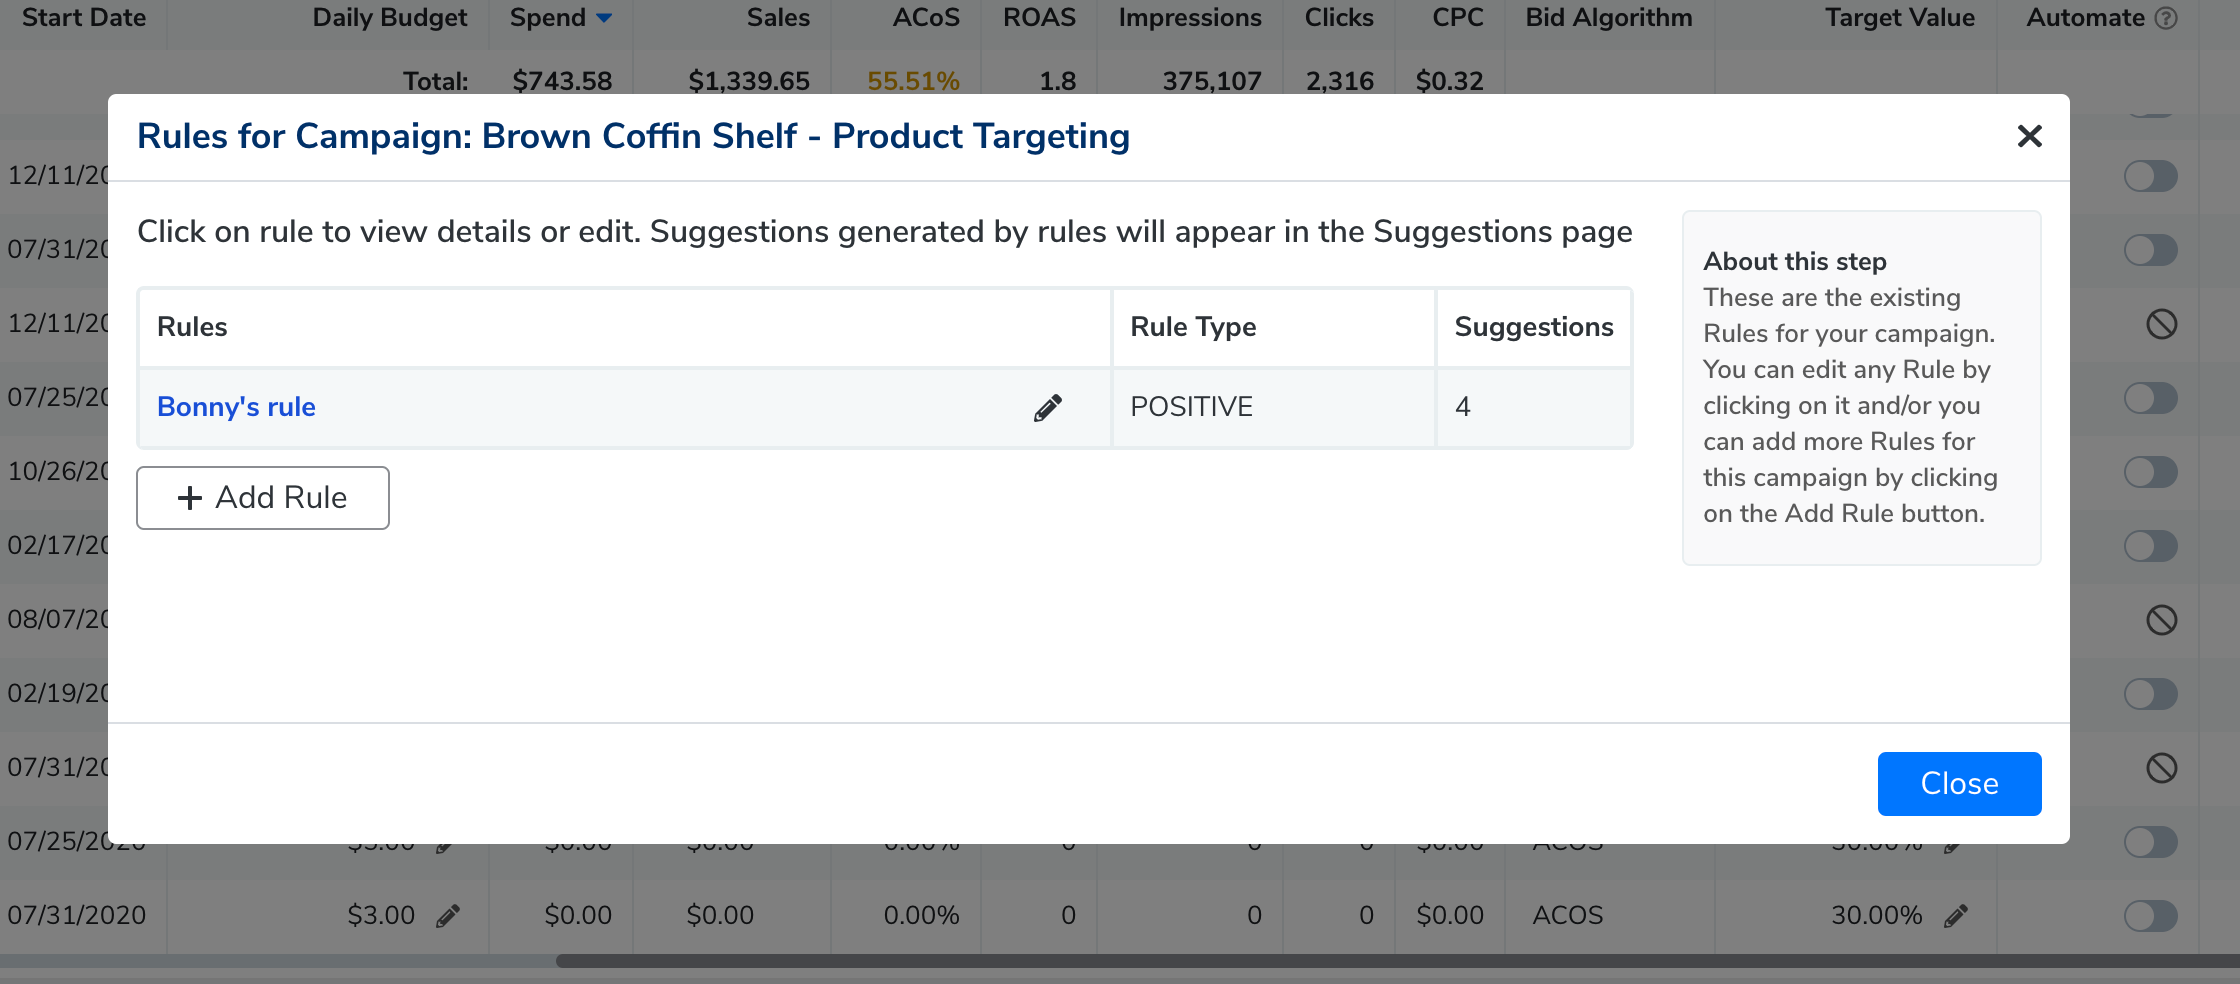Click the Impressions column header
Screen dimensions: 2240x984
[x=1189, y=18]
